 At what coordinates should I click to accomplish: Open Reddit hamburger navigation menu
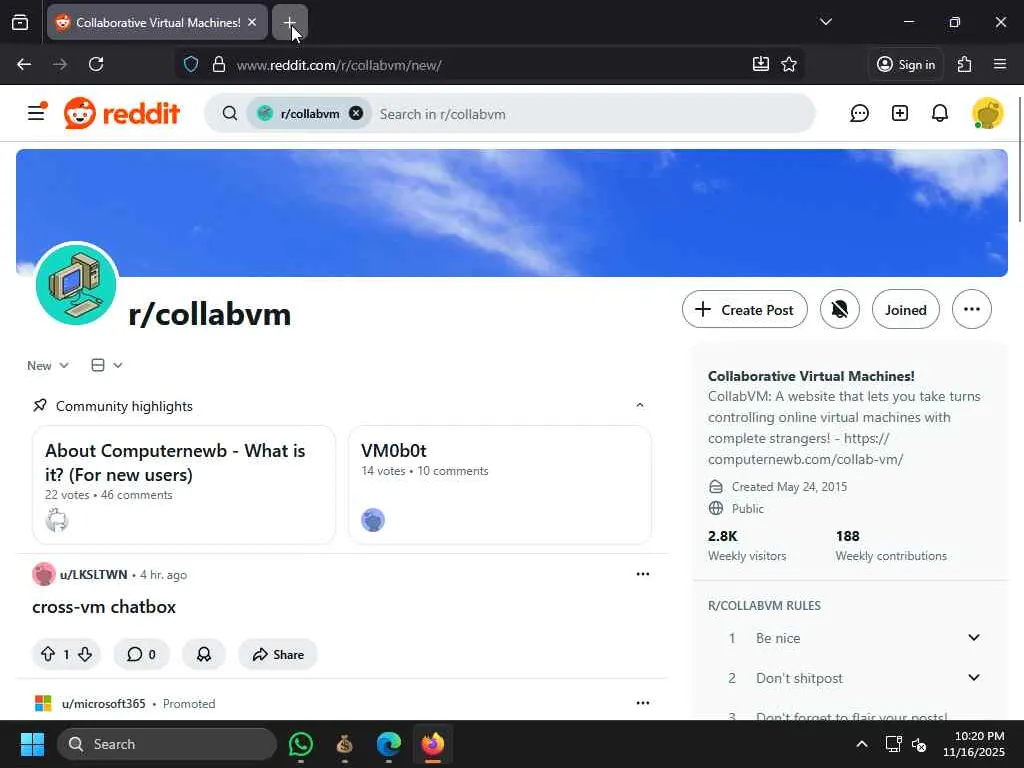click(x=37, y=113)
